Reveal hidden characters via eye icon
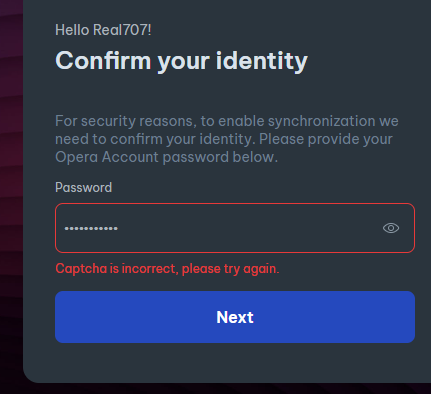Screen dimensions: 431x394 click(x=391, y=228)
